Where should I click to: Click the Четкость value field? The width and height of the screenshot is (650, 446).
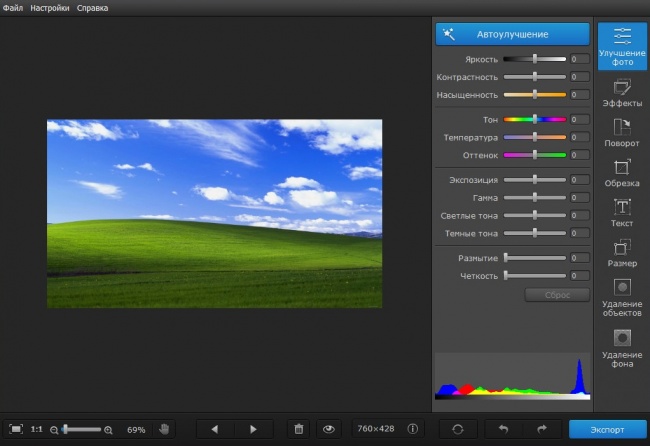pyautogui.click(x=580, y=276)
